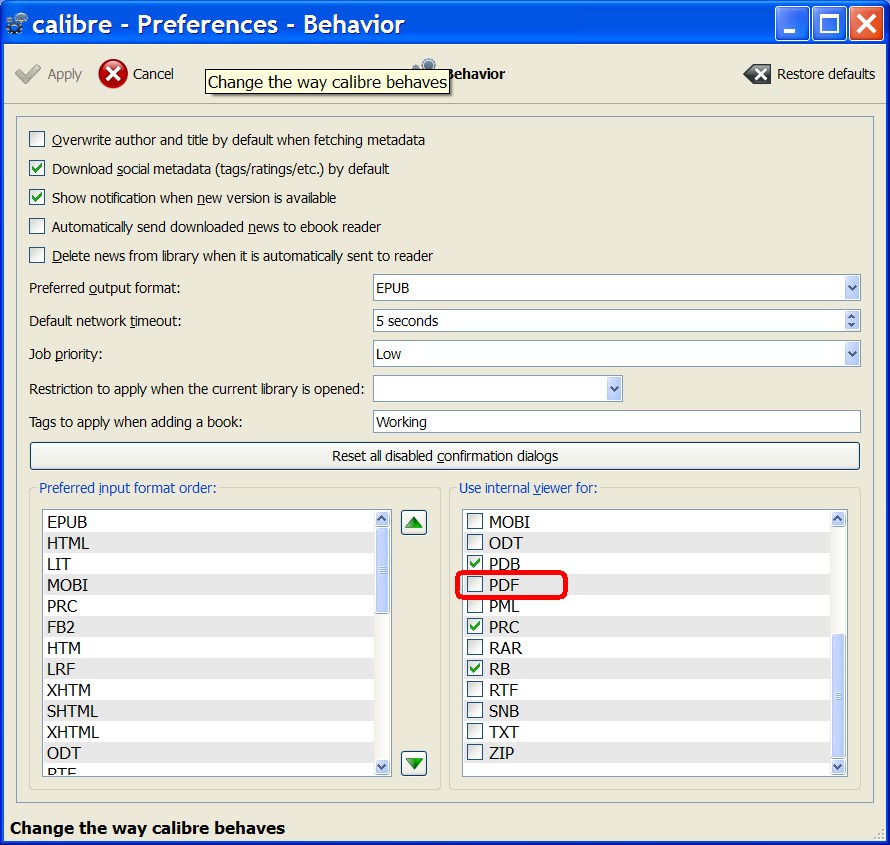Screen dimensions: 890x845
Task: Click the red Cancel X icon
Action: (x=113, y=74)
